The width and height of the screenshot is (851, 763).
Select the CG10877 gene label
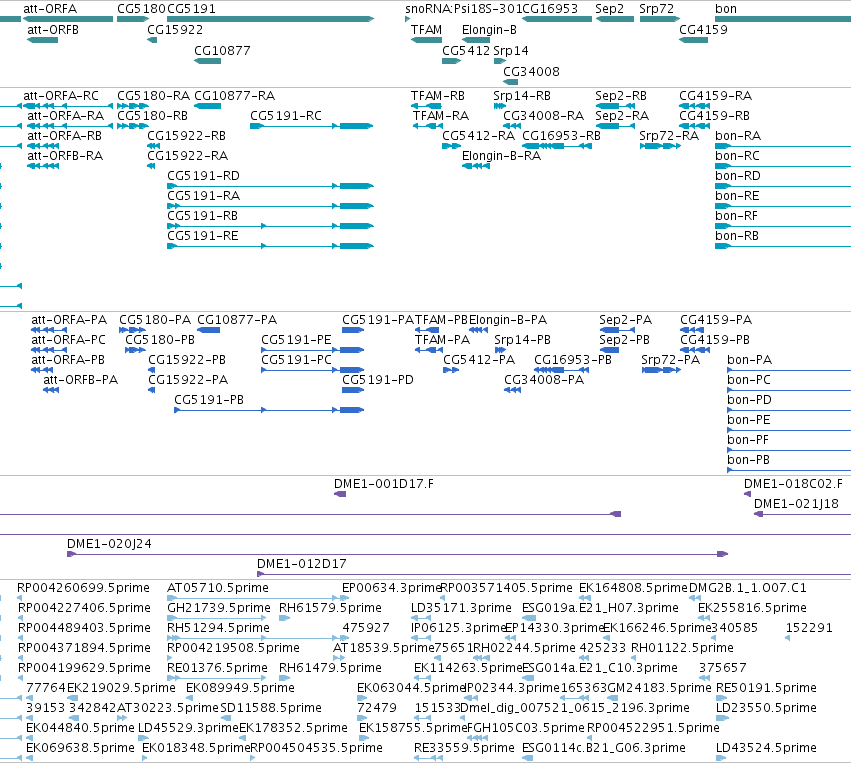coord(222,51)
